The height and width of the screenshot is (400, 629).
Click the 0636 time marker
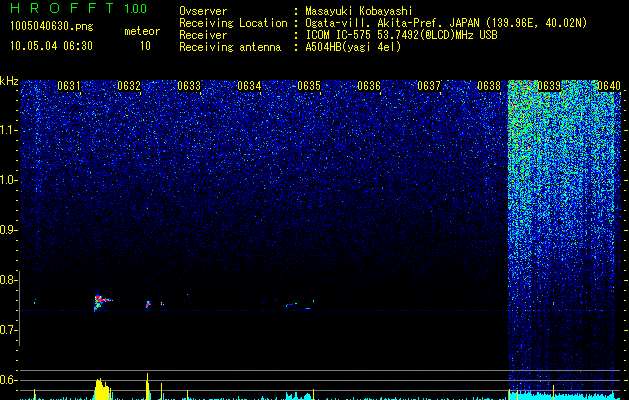click(369, 86)
